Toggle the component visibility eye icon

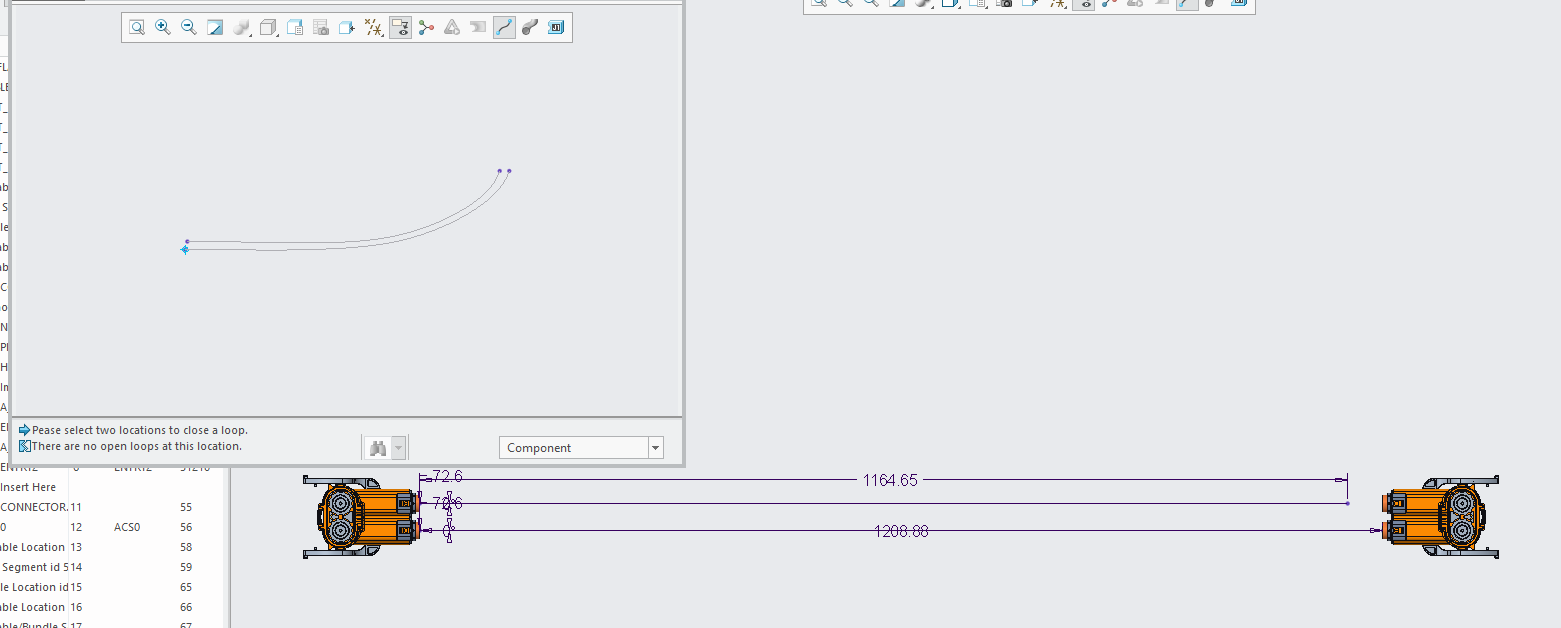399,27
